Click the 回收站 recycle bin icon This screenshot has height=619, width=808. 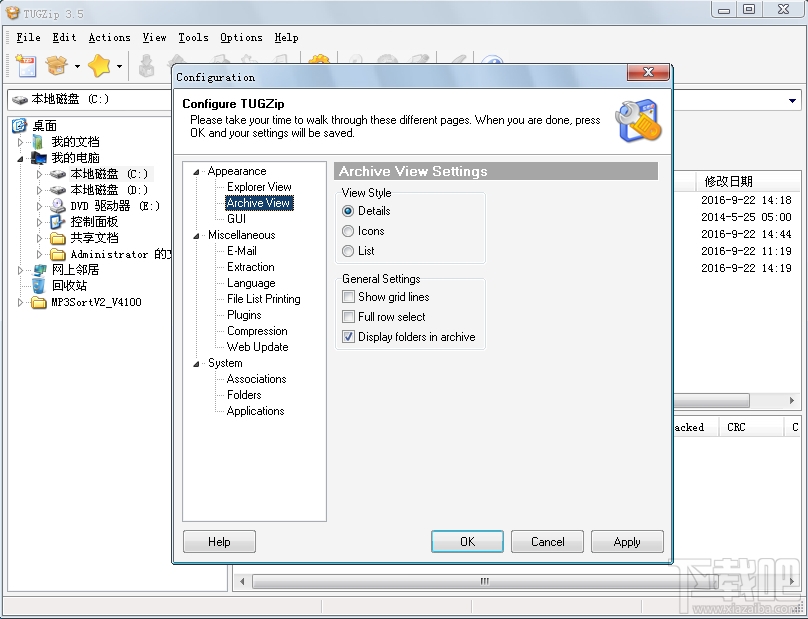pos(38,286)
